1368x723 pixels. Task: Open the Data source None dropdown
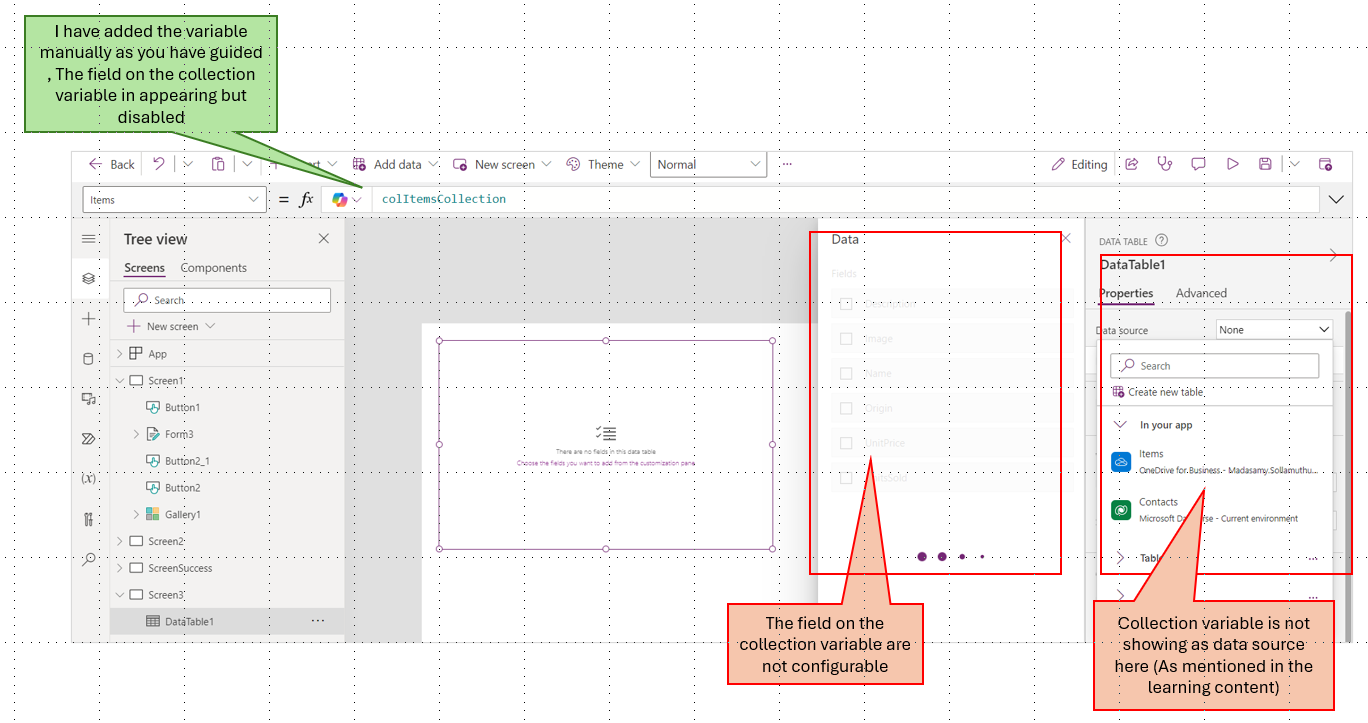[x=1273, y=328]
